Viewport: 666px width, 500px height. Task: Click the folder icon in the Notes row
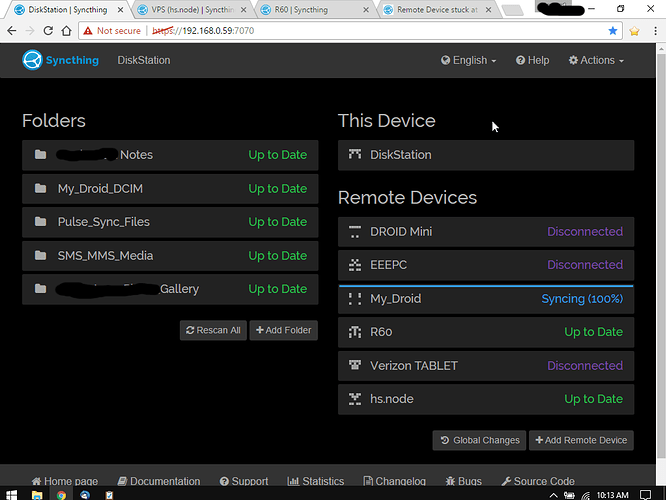40,155
